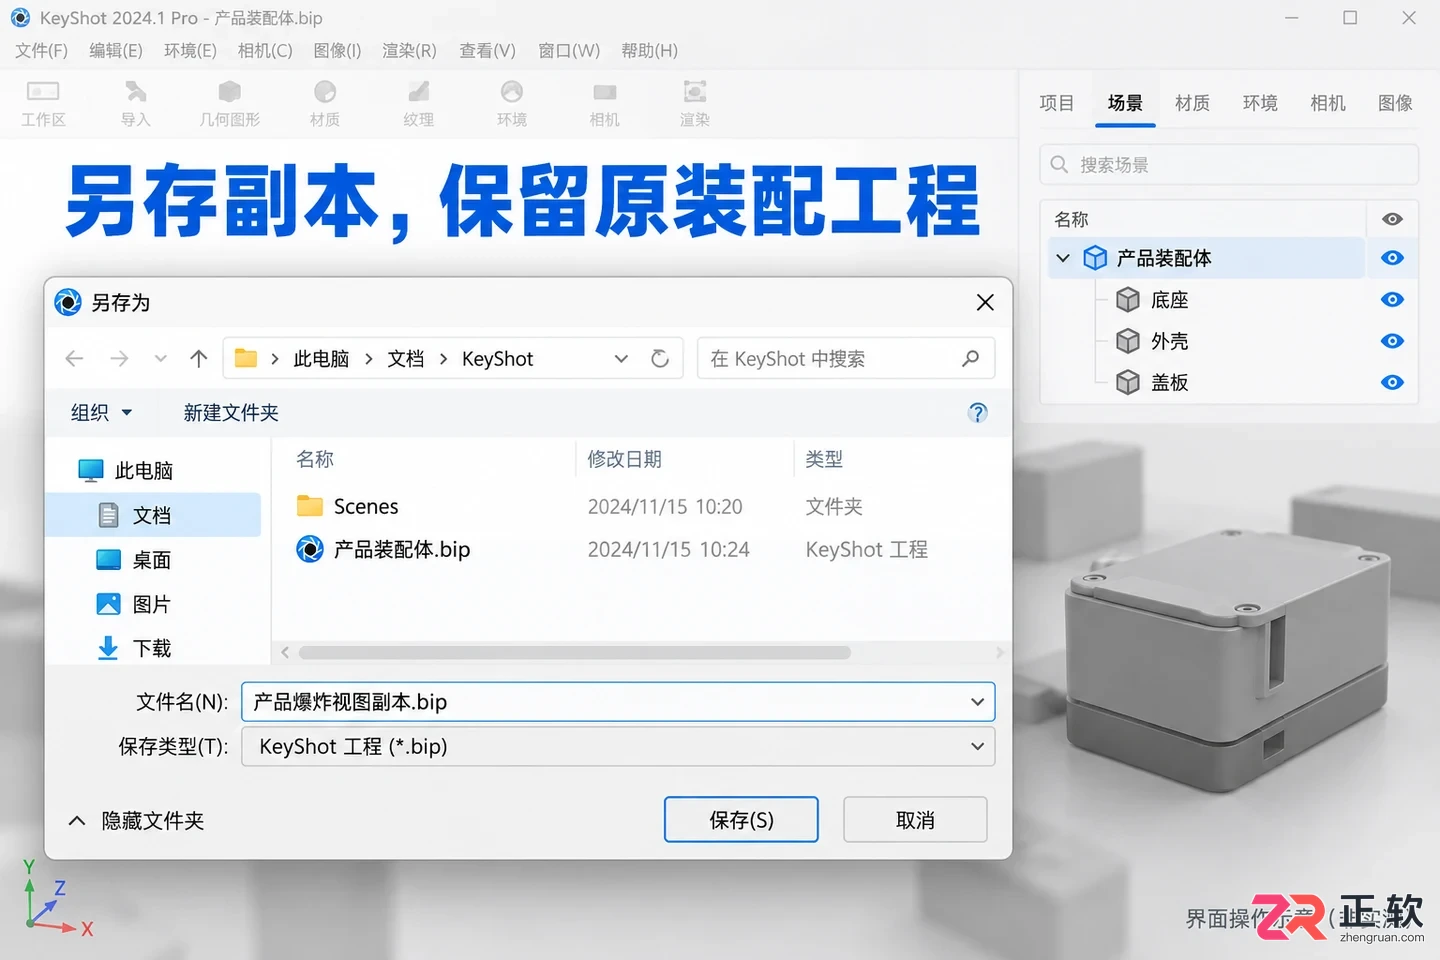The height and width of the screenshot is (960, 1440).
Task: Click the 纹理 texture toolbar icon
Action: point(419,104)
